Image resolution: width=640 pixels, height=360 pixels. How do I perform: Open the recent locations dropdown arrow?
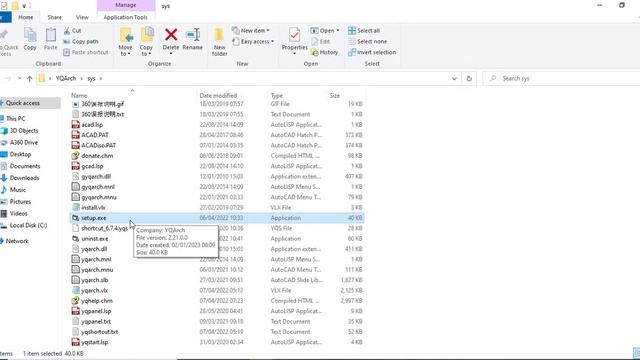coord(19,78)
